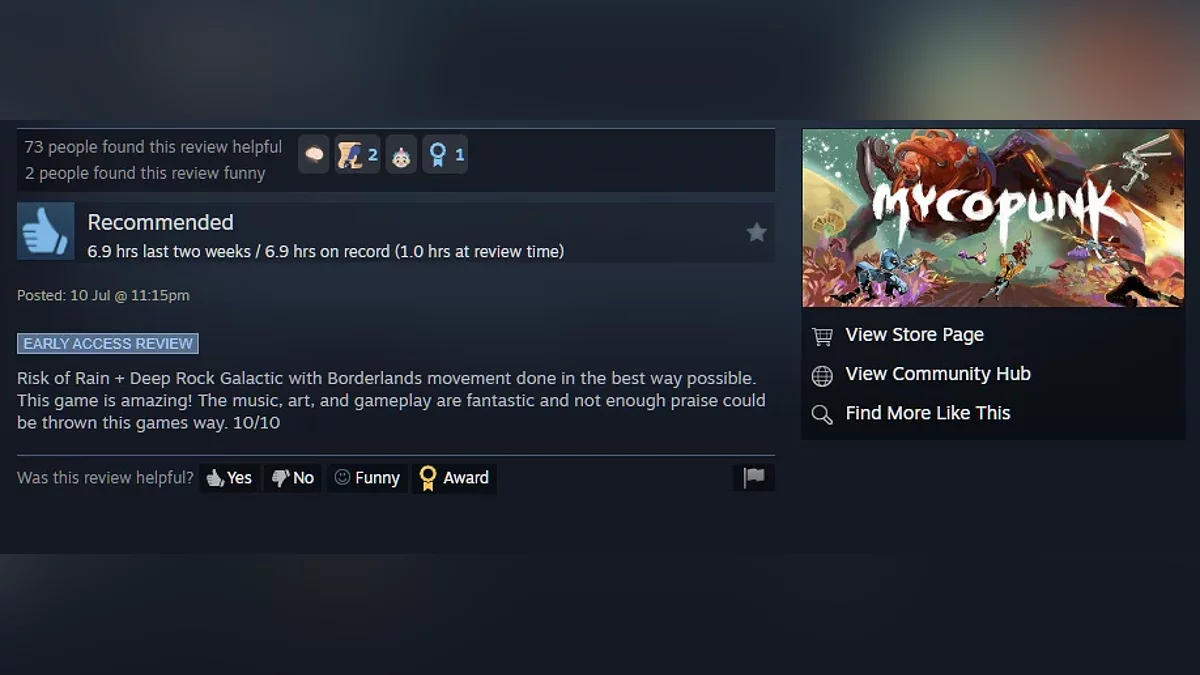Click the magnifying glass icon
This screenshot has height=675, width=1200.
point(822,414)
